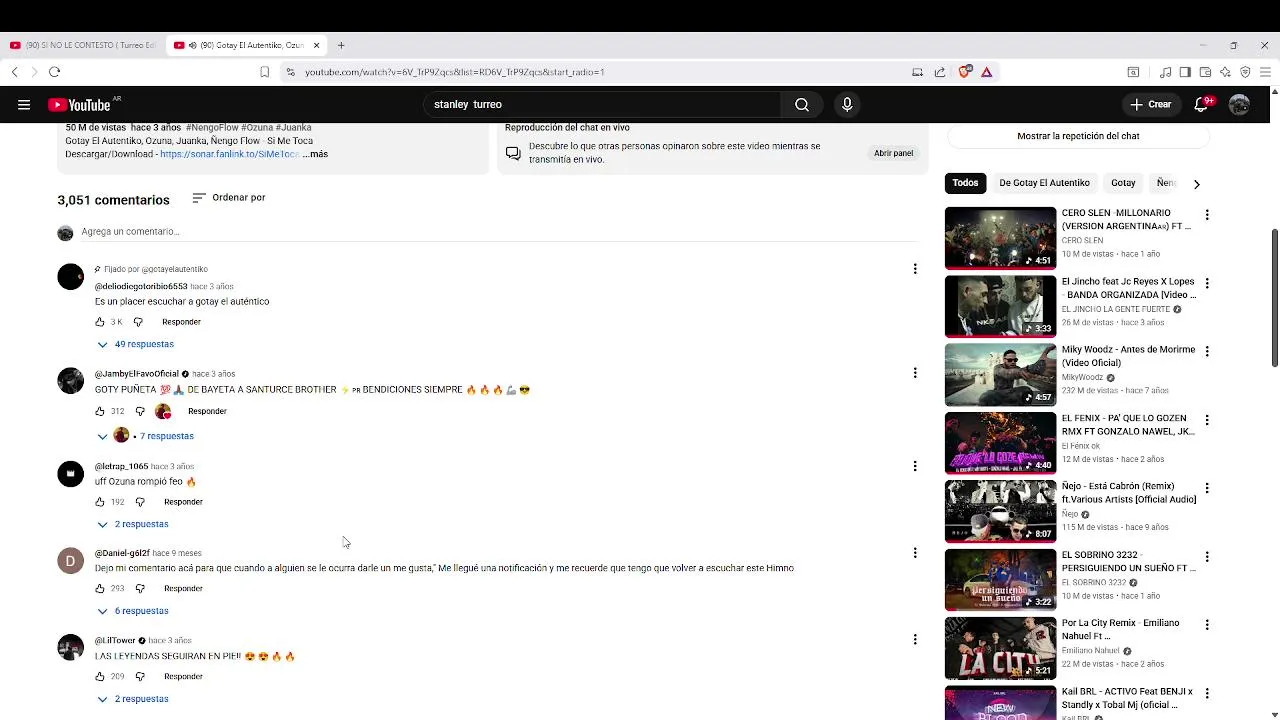Reply to the pinned comment via Responder

pos(181,322)
